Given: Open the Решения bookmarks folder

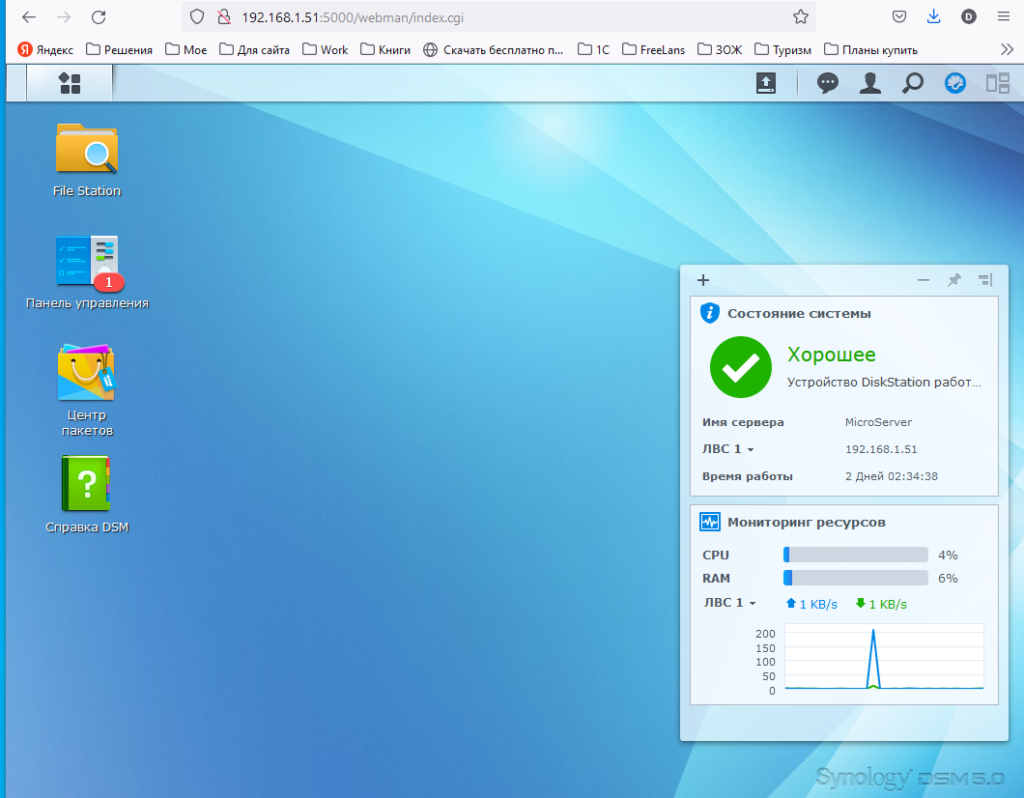Looking at the screenshot, I should [x=120, y=50].
